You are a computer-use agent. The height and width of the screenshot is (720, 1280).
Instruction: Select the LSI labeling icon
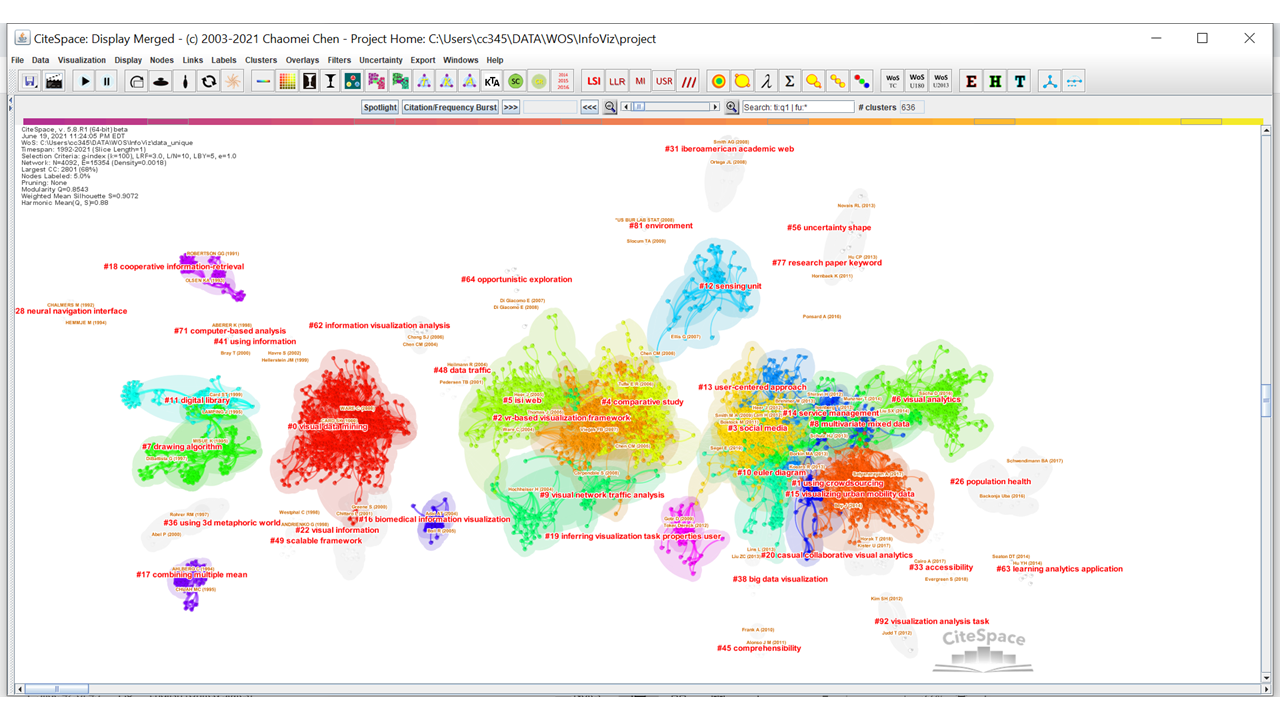(x=594, y=81)
